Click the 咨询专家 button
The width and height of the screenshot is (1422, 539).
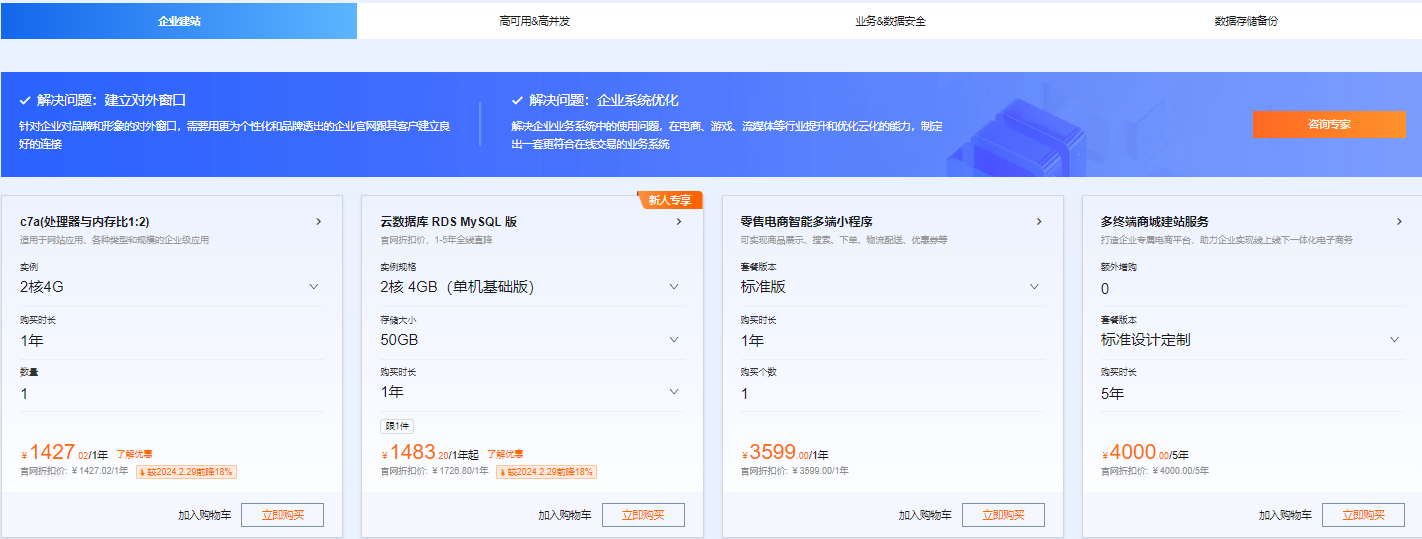point(1329,124)
